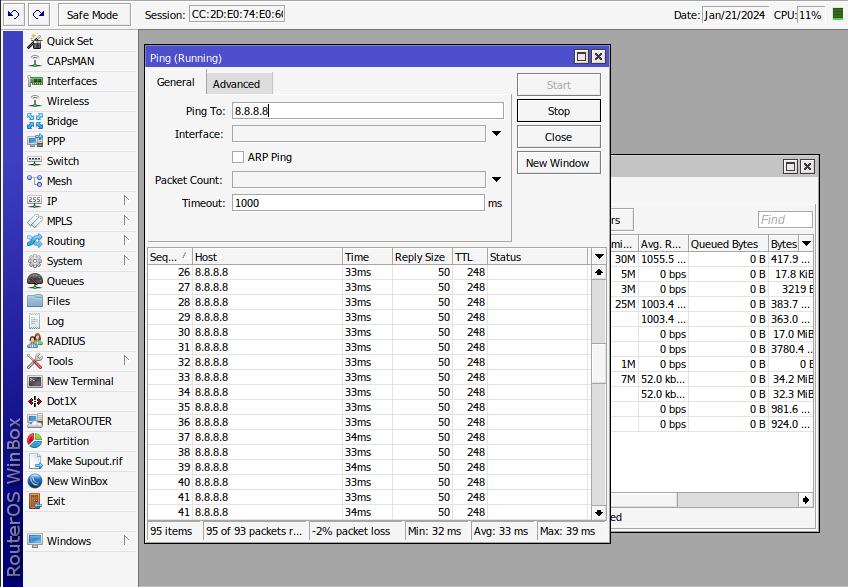Open the Interfaces list icon
The width and height of the screenshot is (848, 587).
click(x=35, y=81)
